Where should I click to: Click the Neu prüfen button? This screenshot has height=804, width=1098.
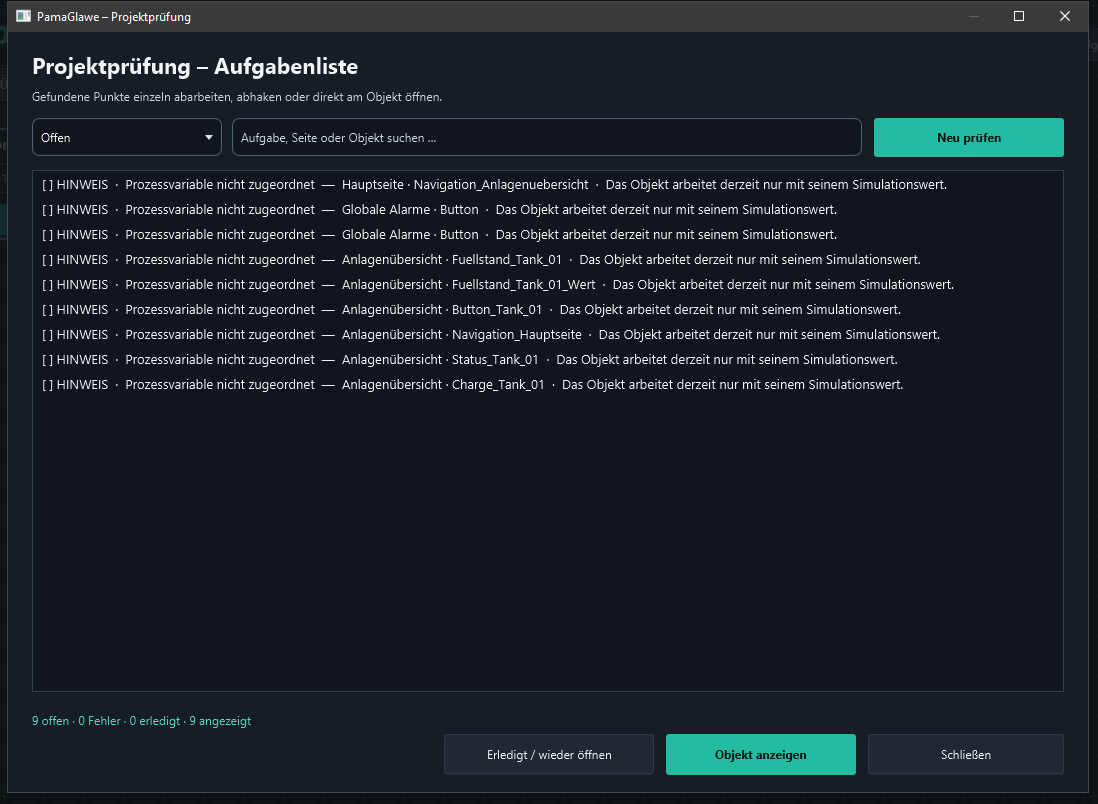tap(968, 137)
